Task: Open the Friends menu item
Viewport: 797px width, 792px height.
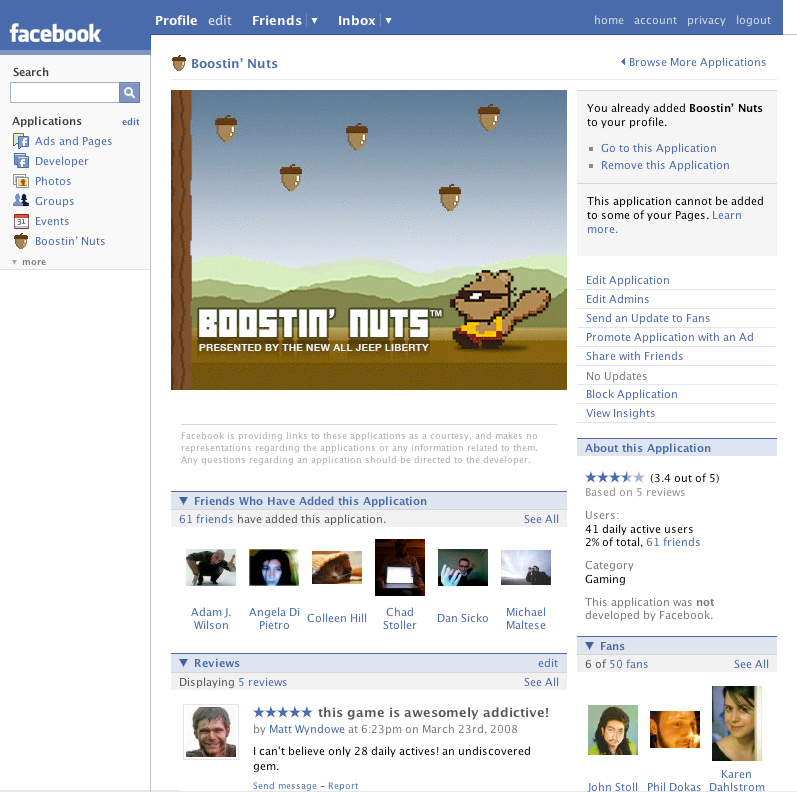Action: (x=277, y=21)
